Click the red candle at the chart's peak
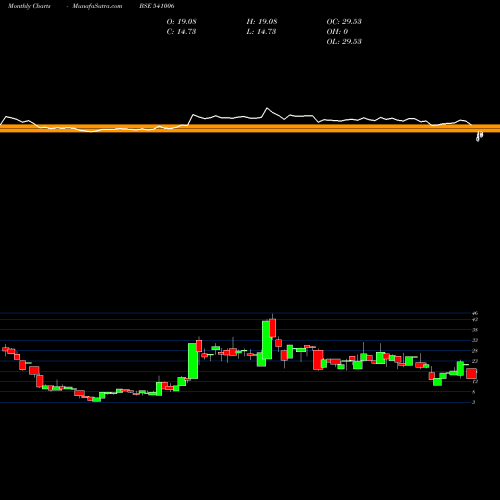500x500 pixels. coord(273,328)
